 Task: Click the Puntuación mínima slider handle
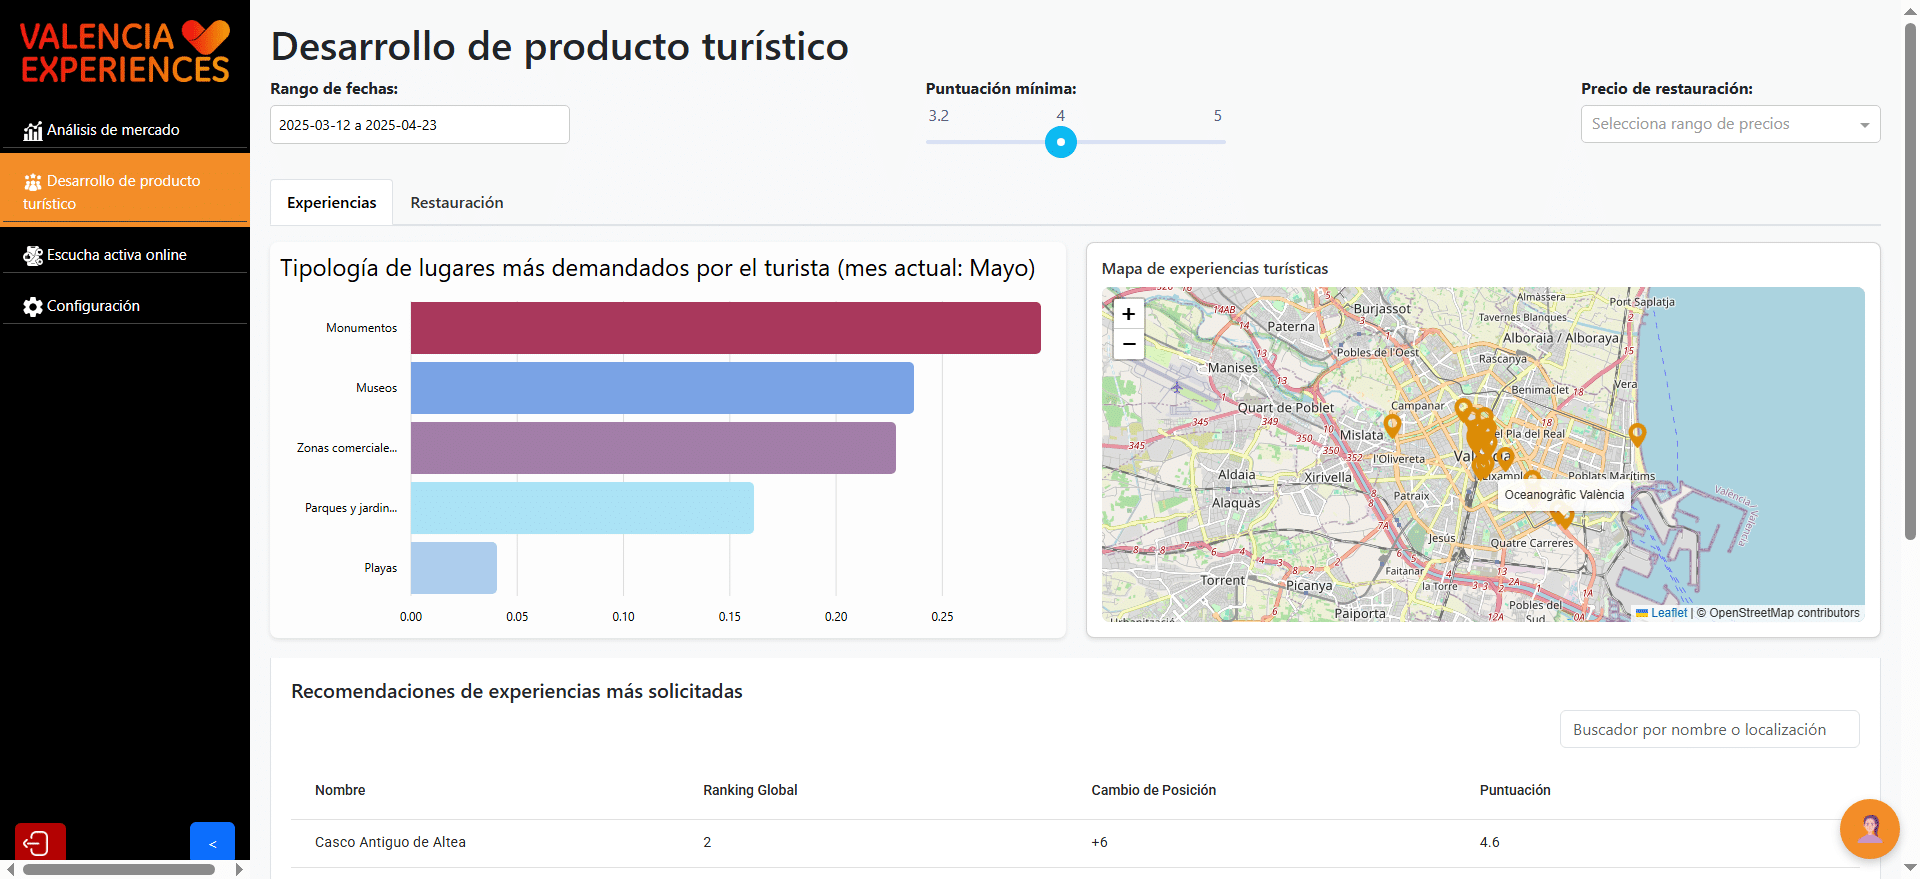(x=1060, y=142)
